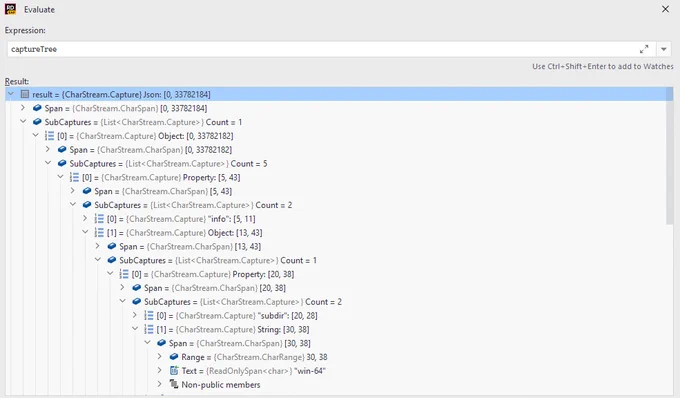Collapse the SubCaptures Count = 5 node
The height and width of the screenshot is (398, 680).
(x=48, y=163)
